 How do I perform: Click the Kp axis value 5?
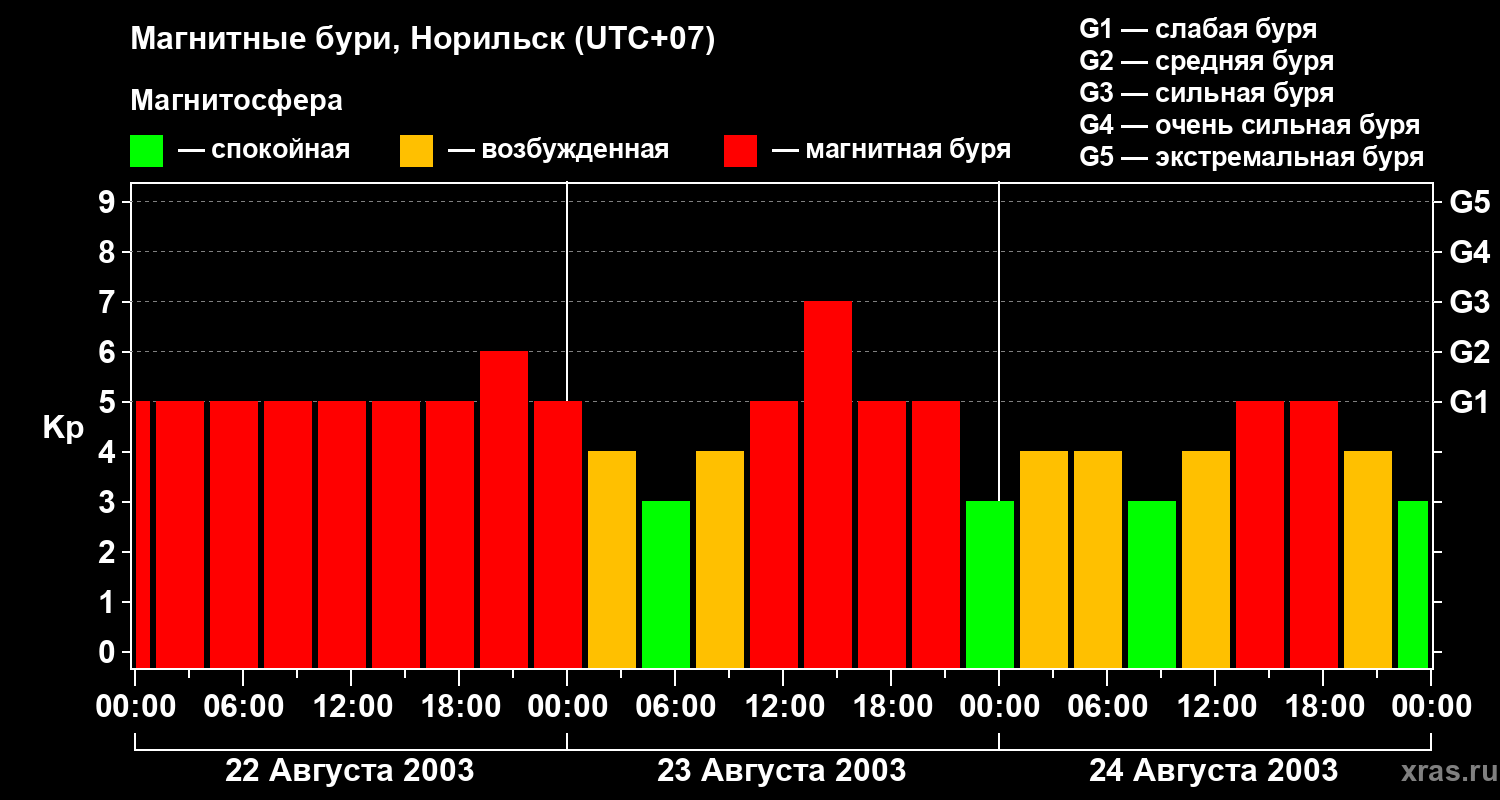point(109,403)
